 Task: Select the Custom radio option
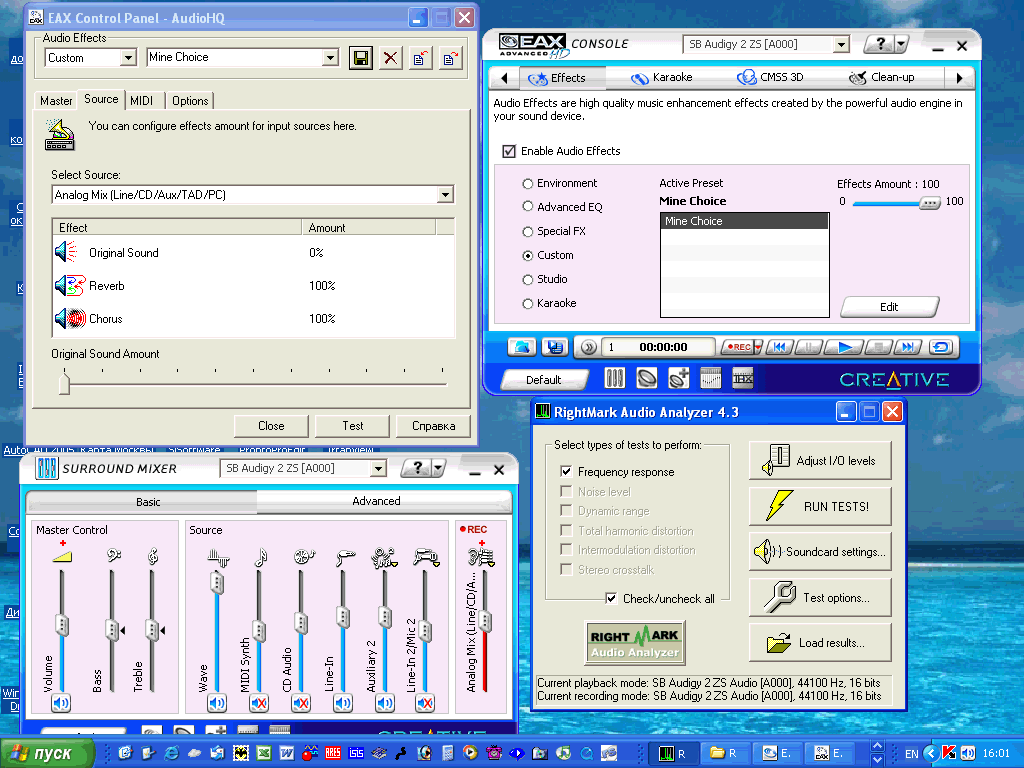click(x=528, y=255)
